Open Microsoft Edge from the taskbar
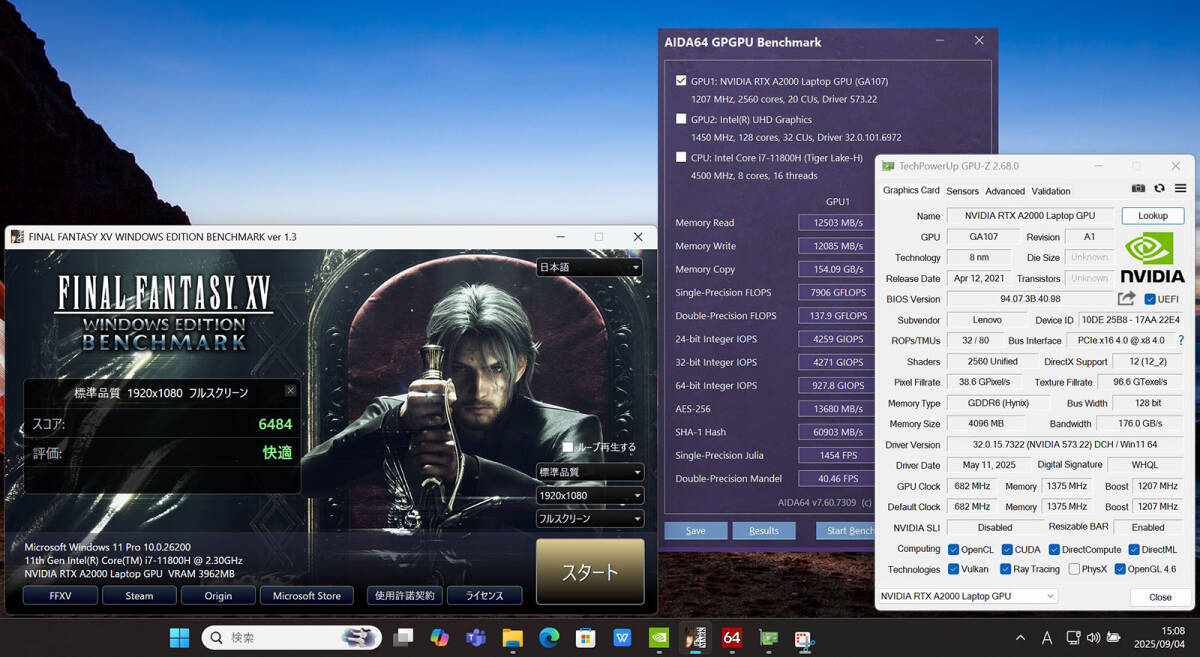The image size is (1200, 657). [x=549, y=637]
